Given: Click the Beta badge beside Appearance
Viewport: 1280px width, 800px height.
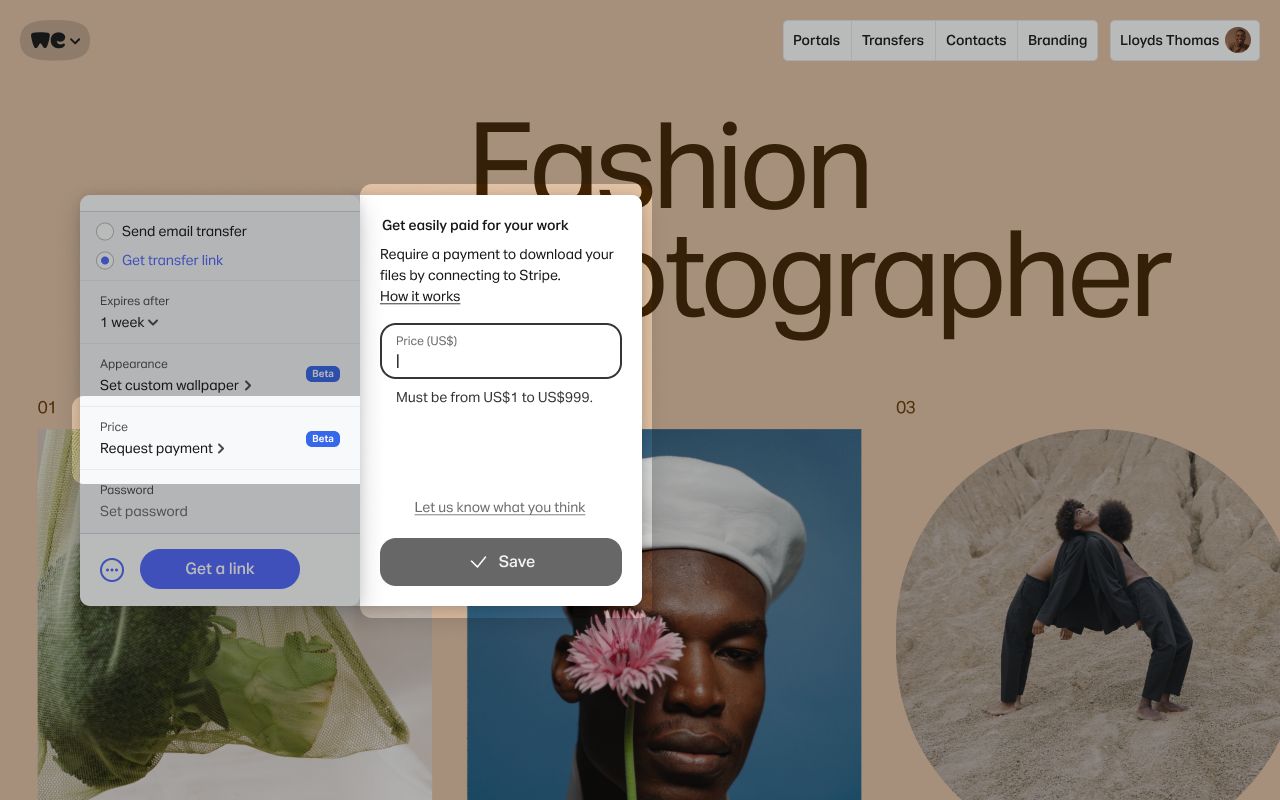Looking at the screenshot, I should (x=322, y=374).
